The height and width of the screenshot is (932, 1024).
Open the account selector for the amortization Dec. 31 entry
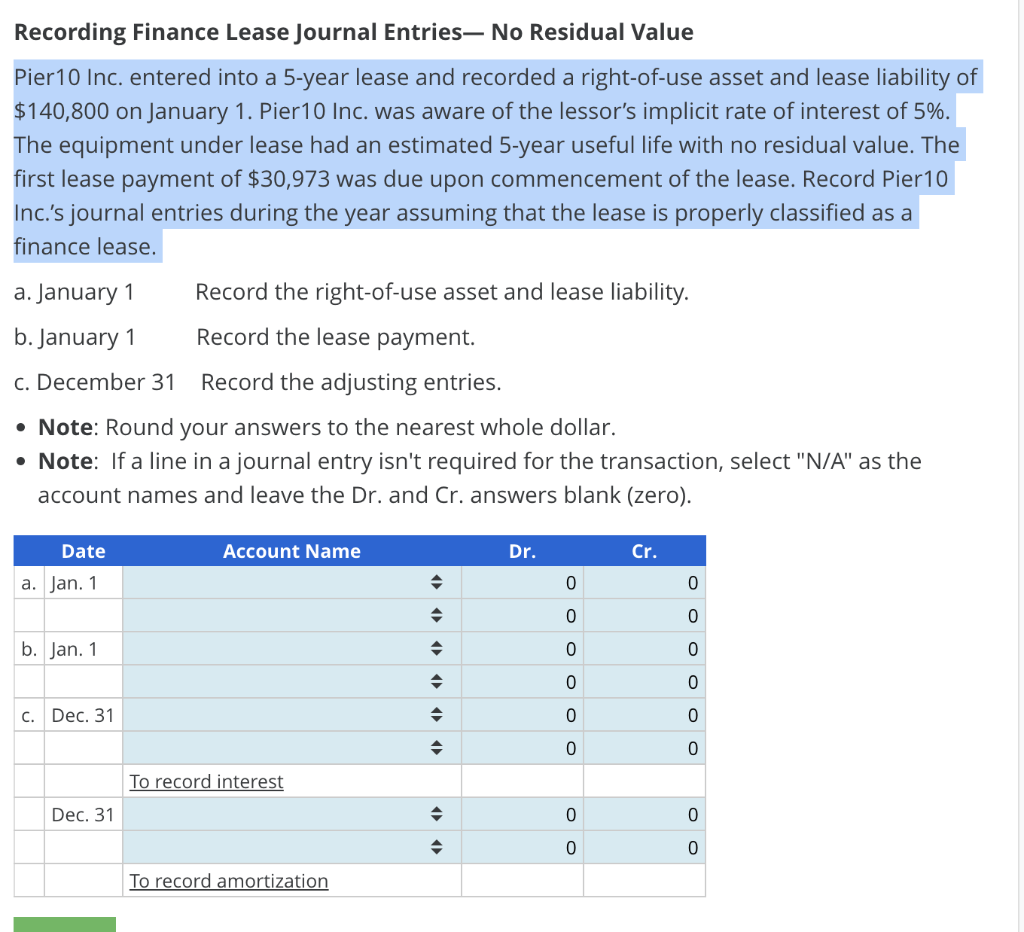[436, 815]
